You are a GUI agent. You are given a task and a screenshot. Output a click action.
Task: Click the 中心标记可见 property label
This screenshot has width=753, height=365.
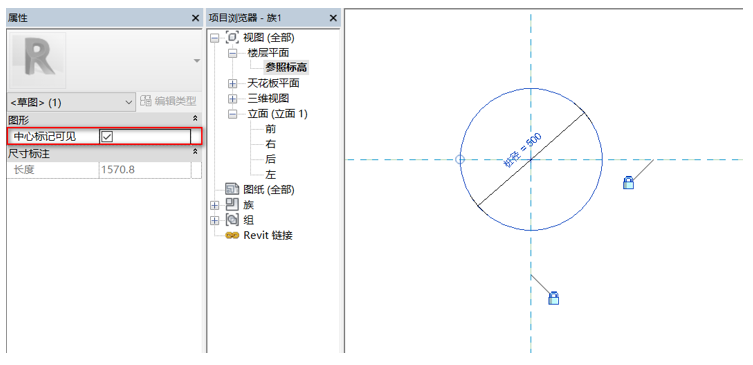coord(45,137)
